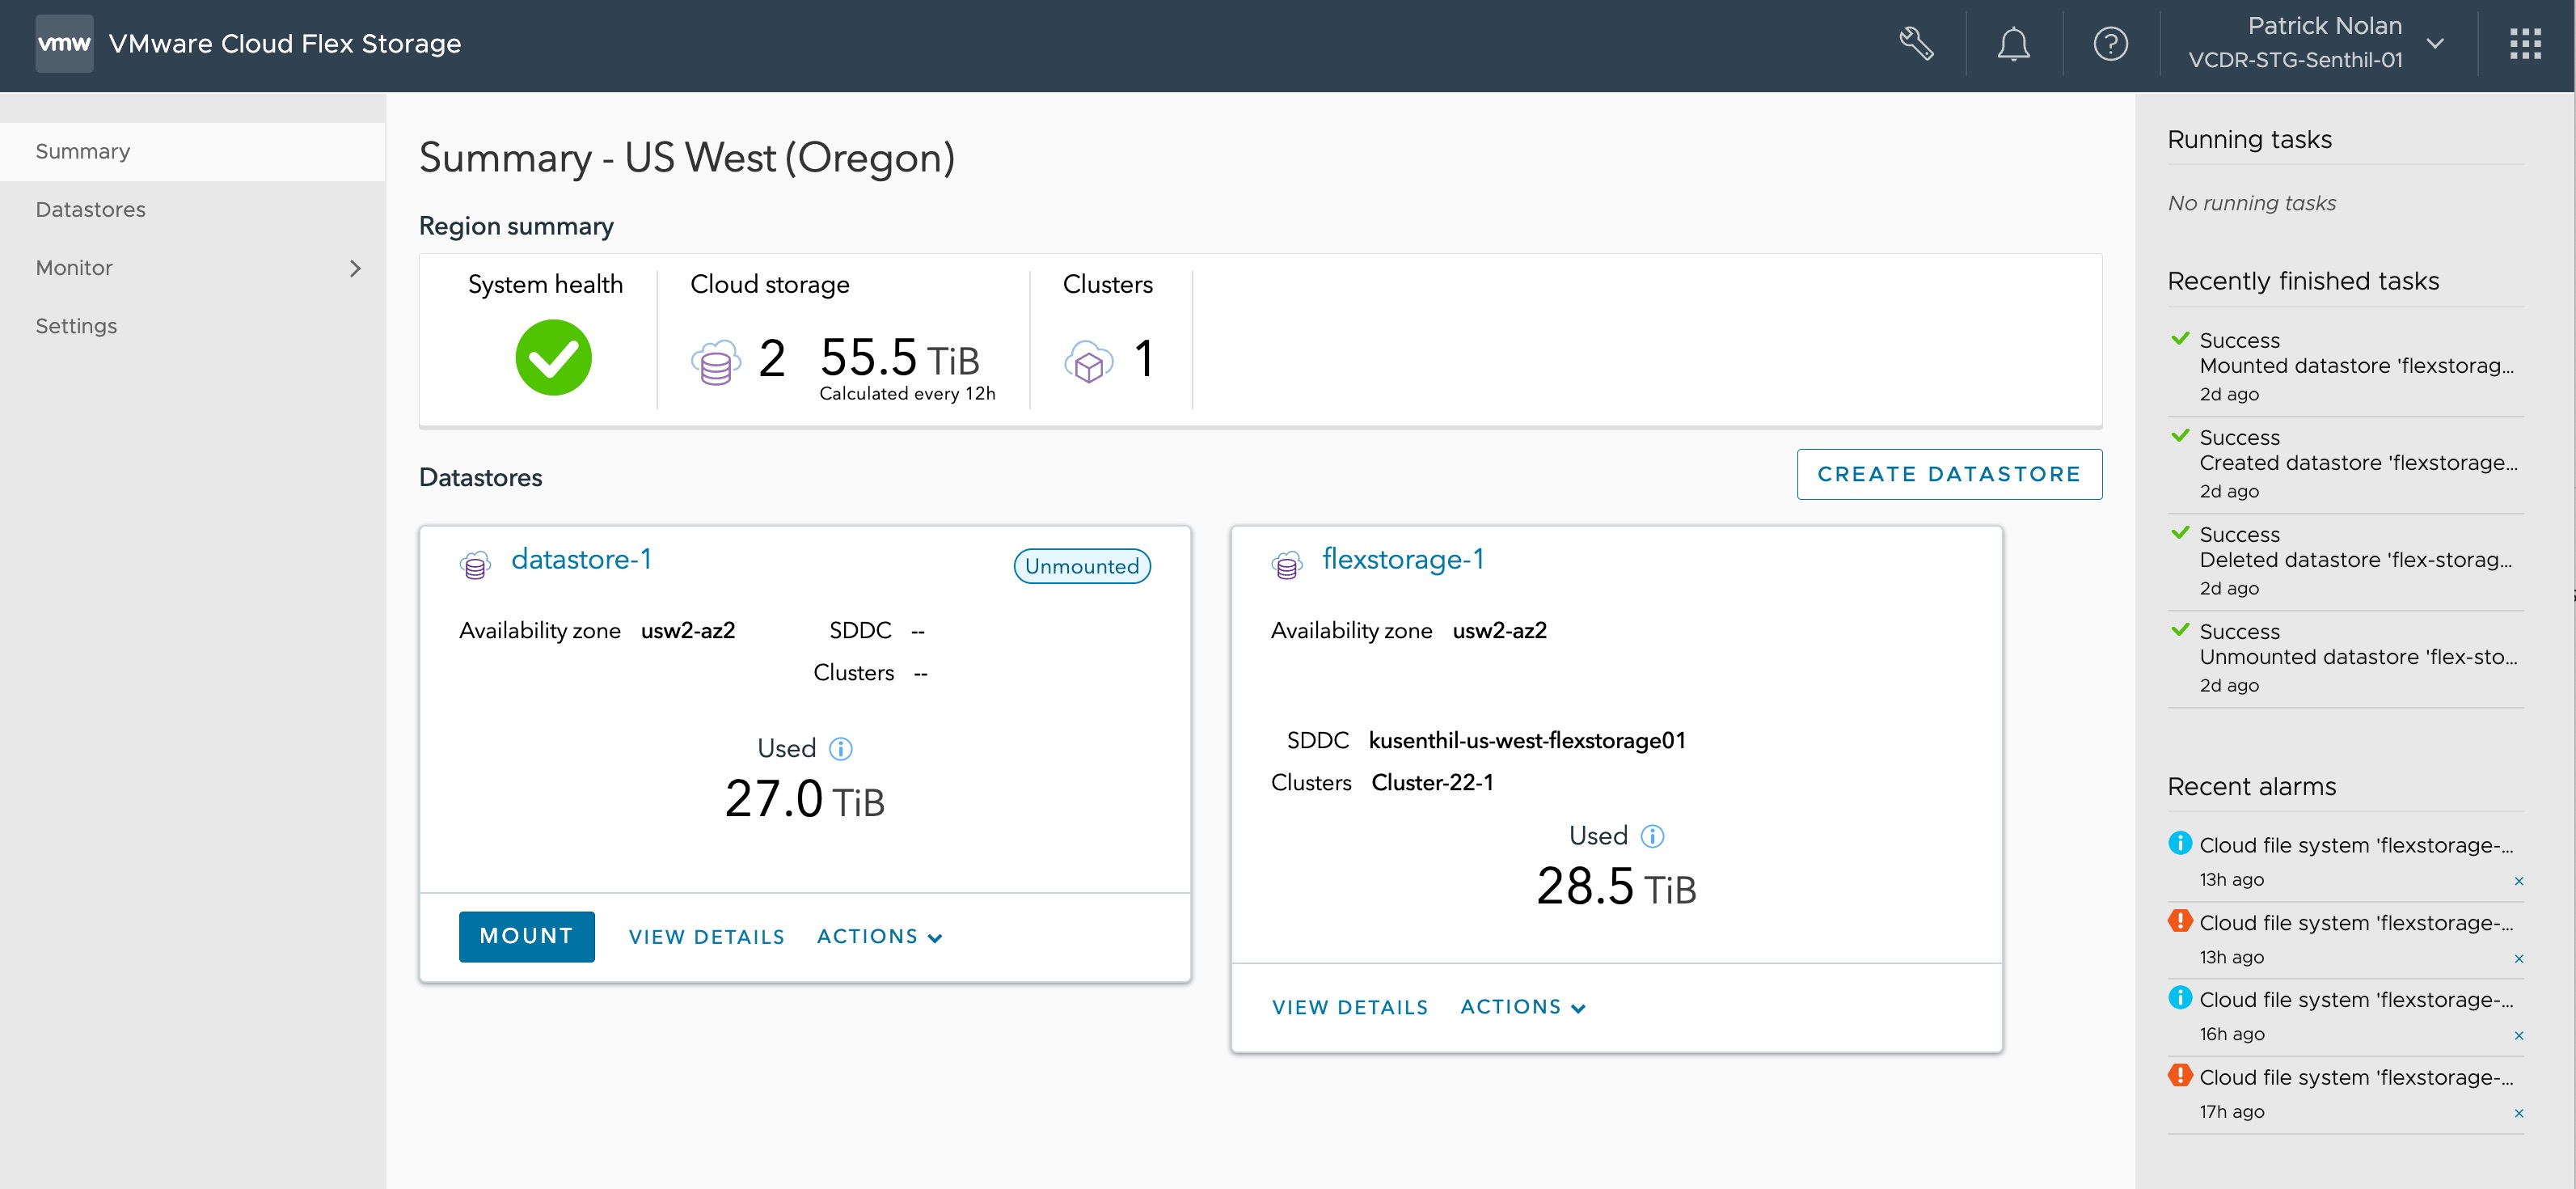Open the Unmounted datastore 'flex-sto...' task
The image size is (2576, 1189).
(2358, 657)
